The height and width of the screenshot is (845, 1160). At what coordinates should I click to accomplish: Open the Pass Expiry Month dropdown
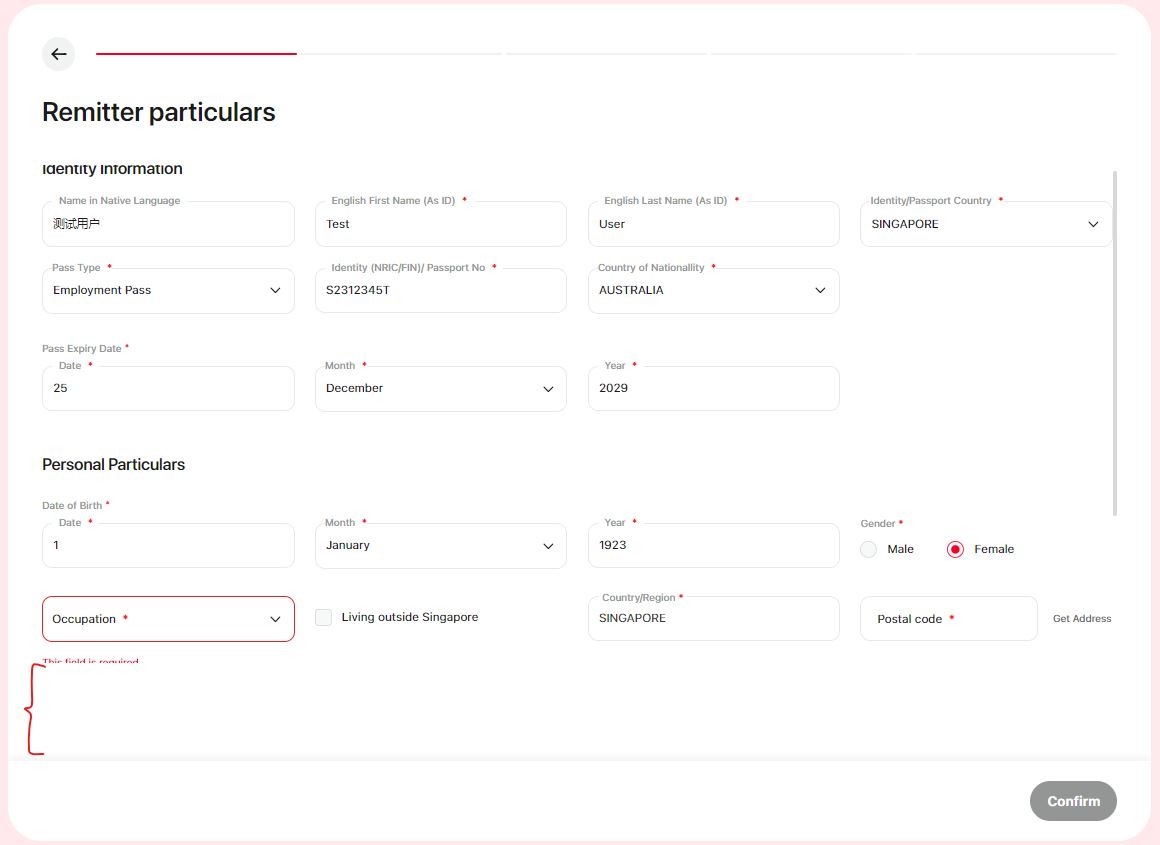(x=440, y=388)
